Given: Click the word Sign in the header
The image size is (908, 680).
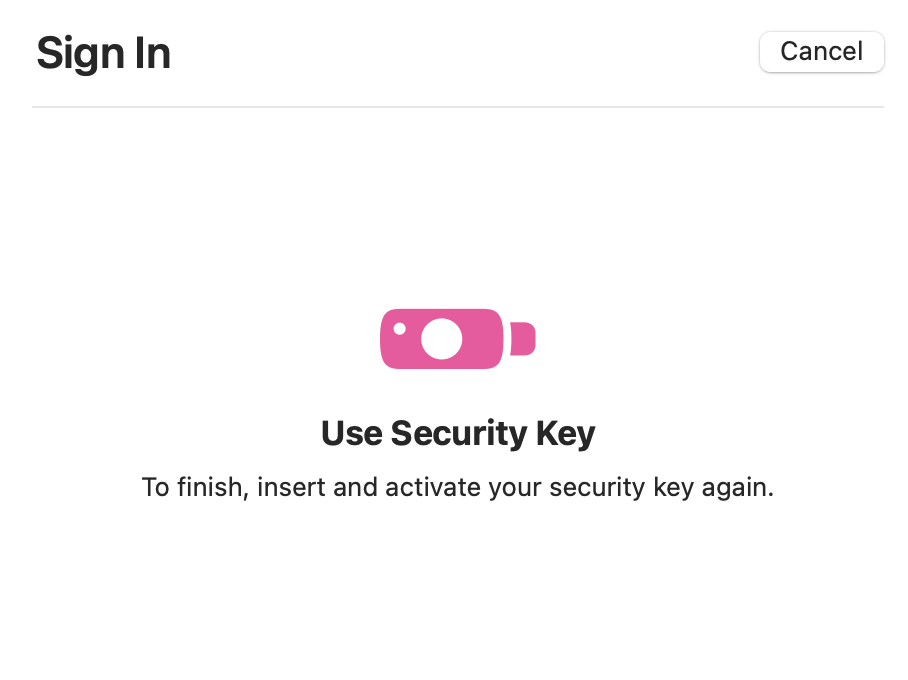Looking at the screenshot, I should [80, 54].
